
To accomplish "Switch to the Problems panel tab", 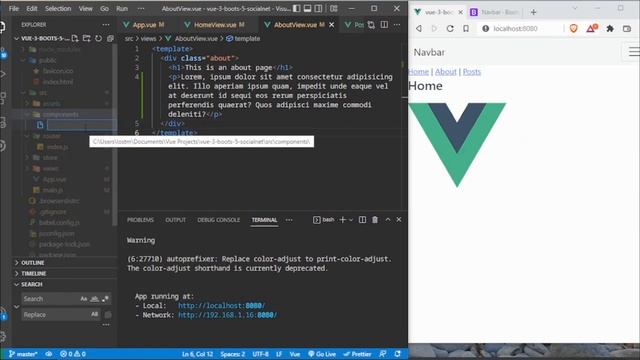I will click(x=140, y=220).
